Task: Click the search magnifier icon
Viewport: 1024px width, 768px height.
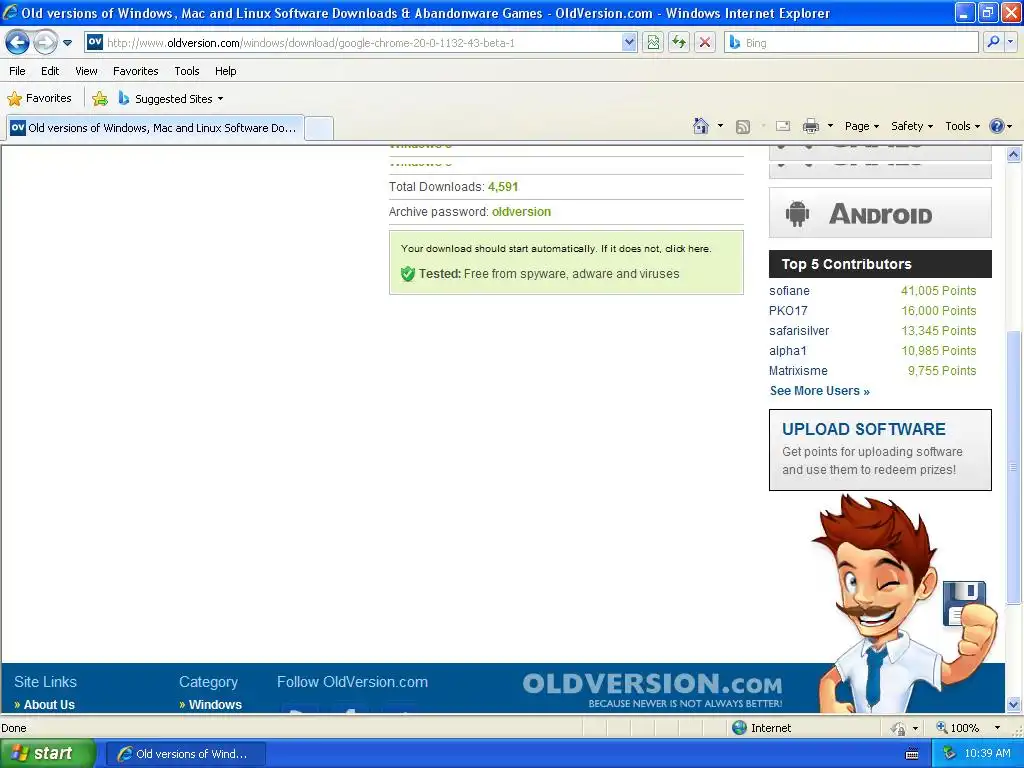Action: (993, 42)
